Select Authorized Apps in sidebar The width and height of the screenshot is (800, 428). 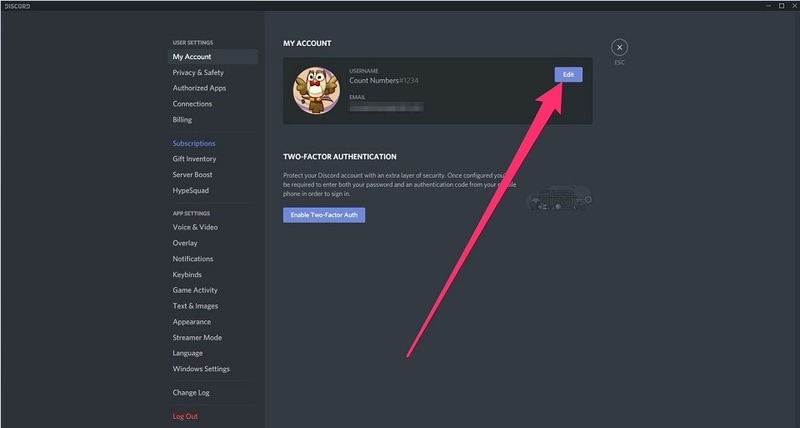tap(199, 88)
